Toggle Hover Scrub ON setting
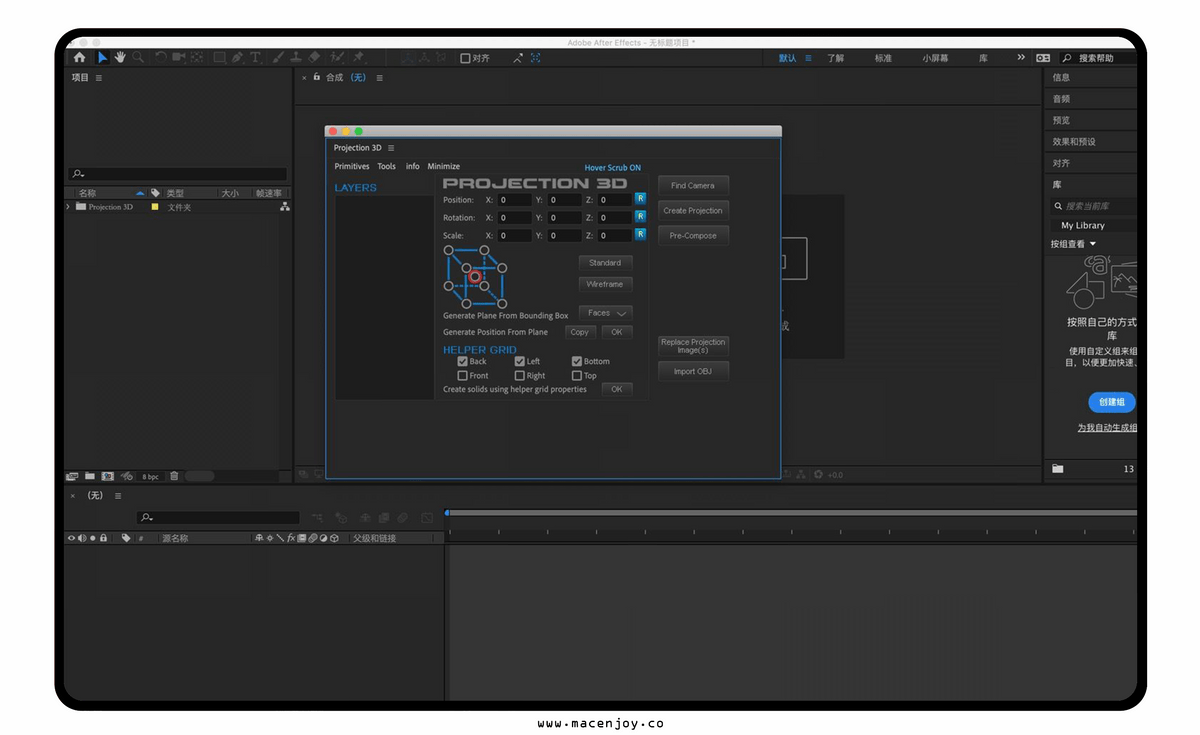Screen dimensions: 1200x735 613,168
